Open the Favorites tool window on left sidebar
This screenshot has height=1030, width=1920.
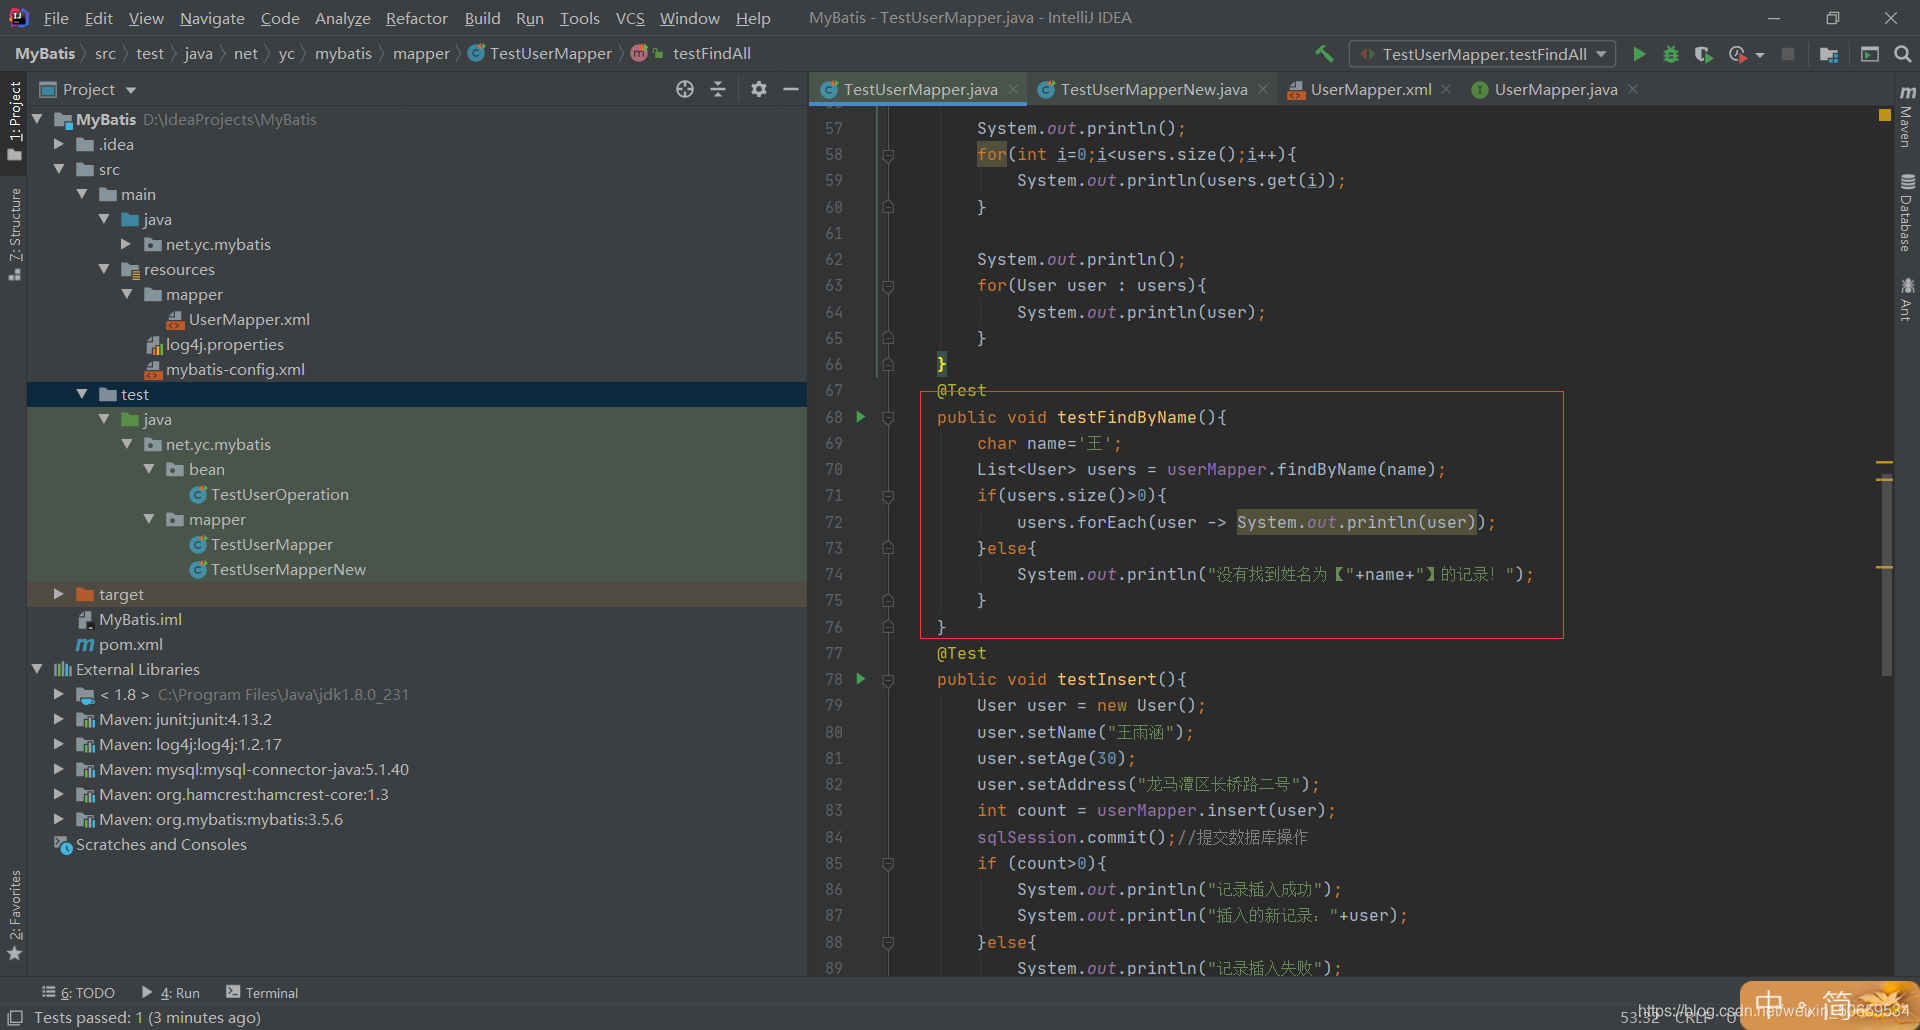click(x=14, y=915)
